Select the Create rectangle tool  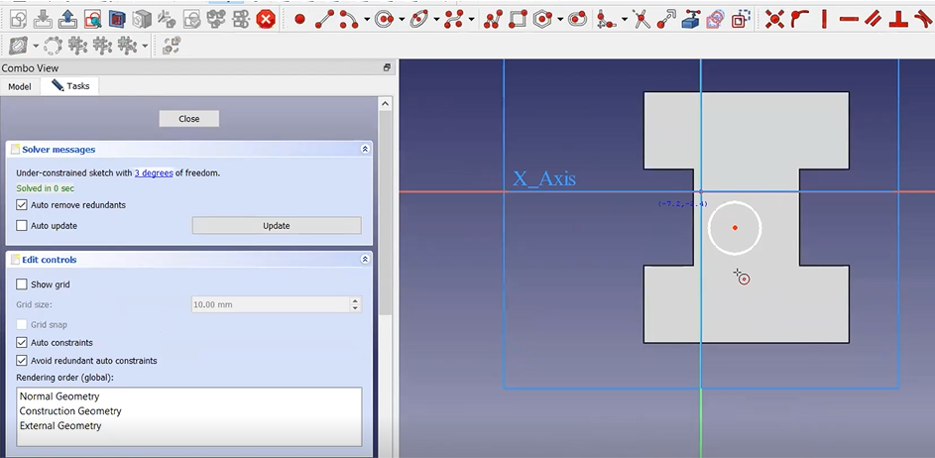click(518, 20)
